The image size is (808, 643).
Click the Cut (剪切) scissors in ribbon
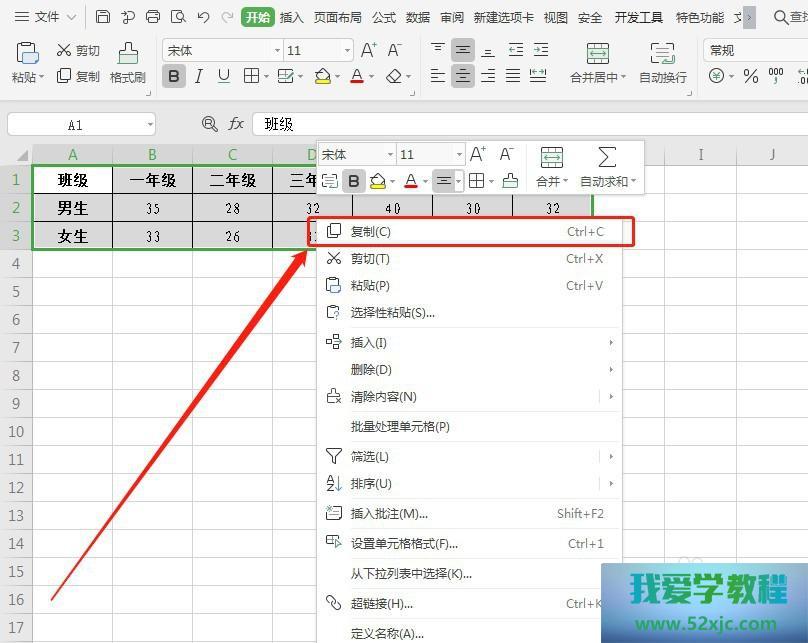pos(78,50)
